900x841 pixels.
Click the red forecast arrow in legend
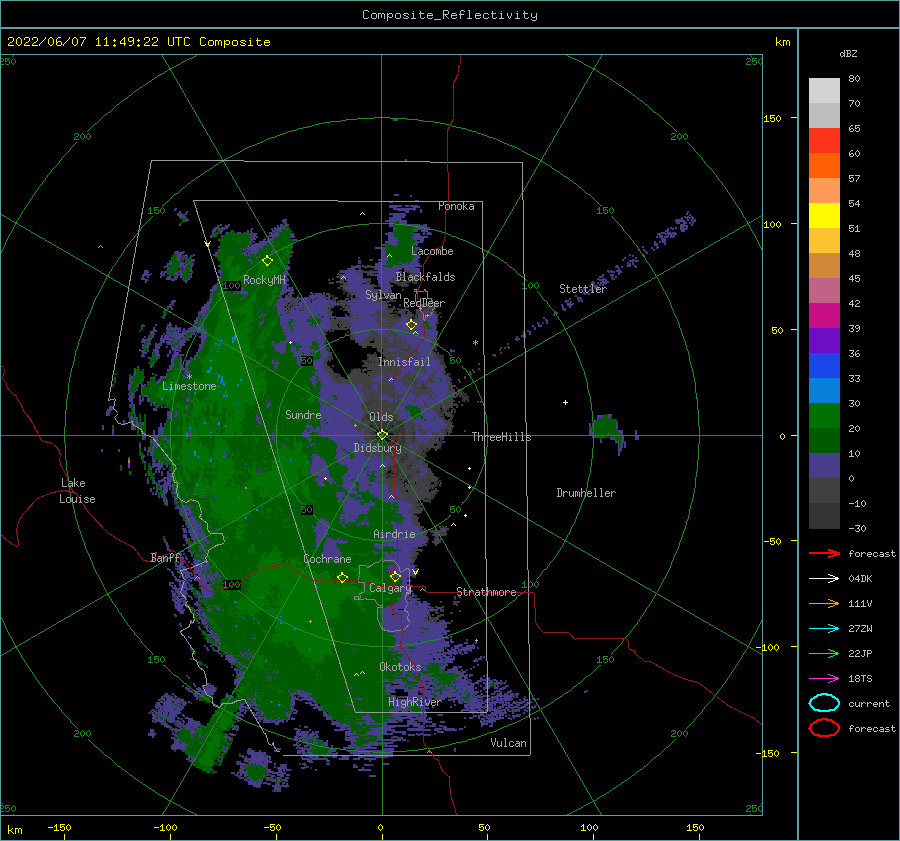click(824, 553)
